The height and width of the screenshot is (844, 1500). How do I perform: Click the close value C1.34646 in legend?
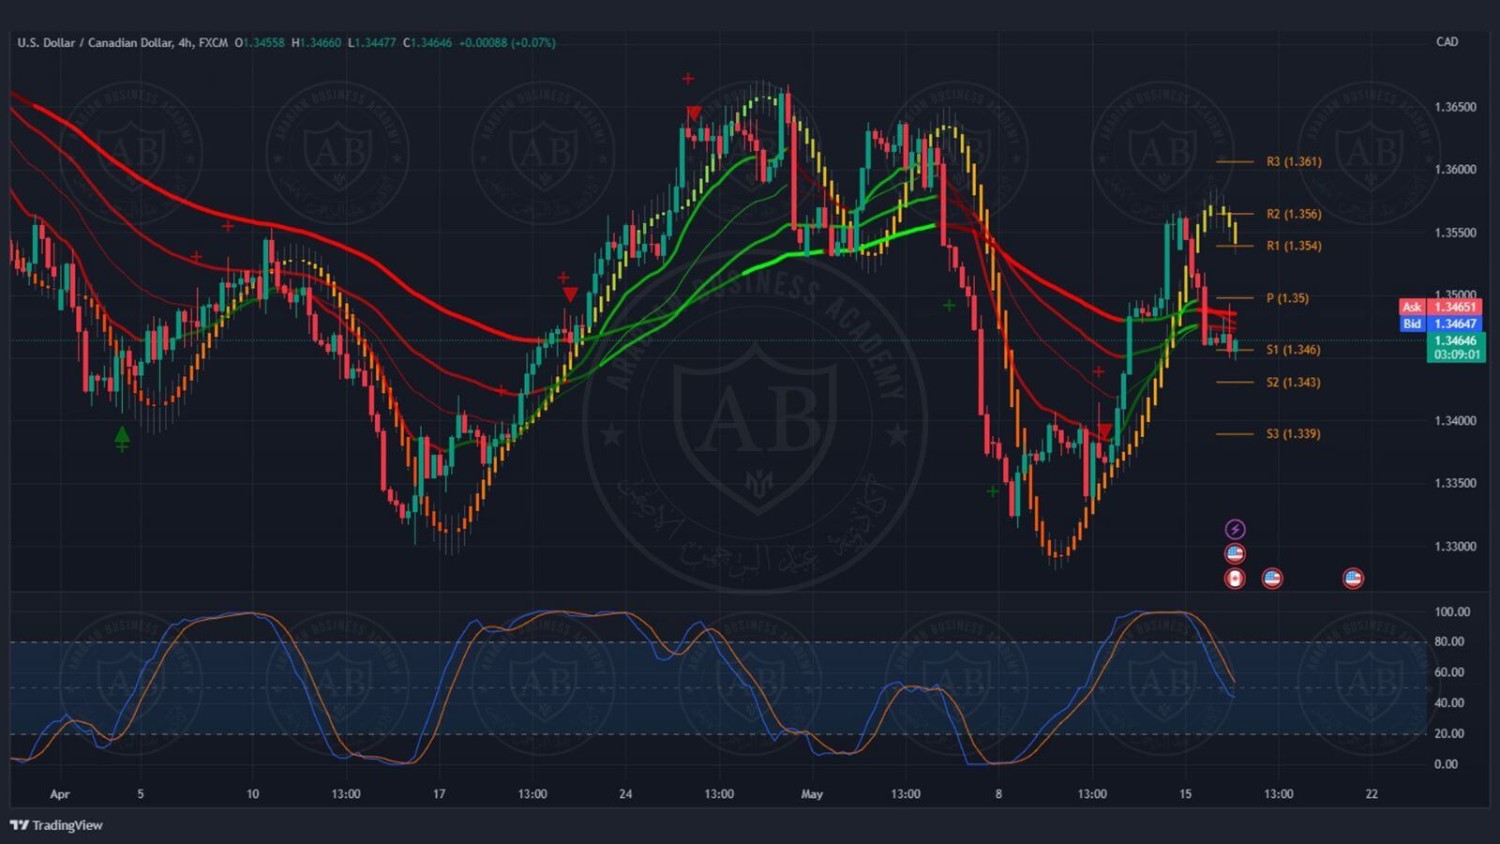(x=428, y=43)
